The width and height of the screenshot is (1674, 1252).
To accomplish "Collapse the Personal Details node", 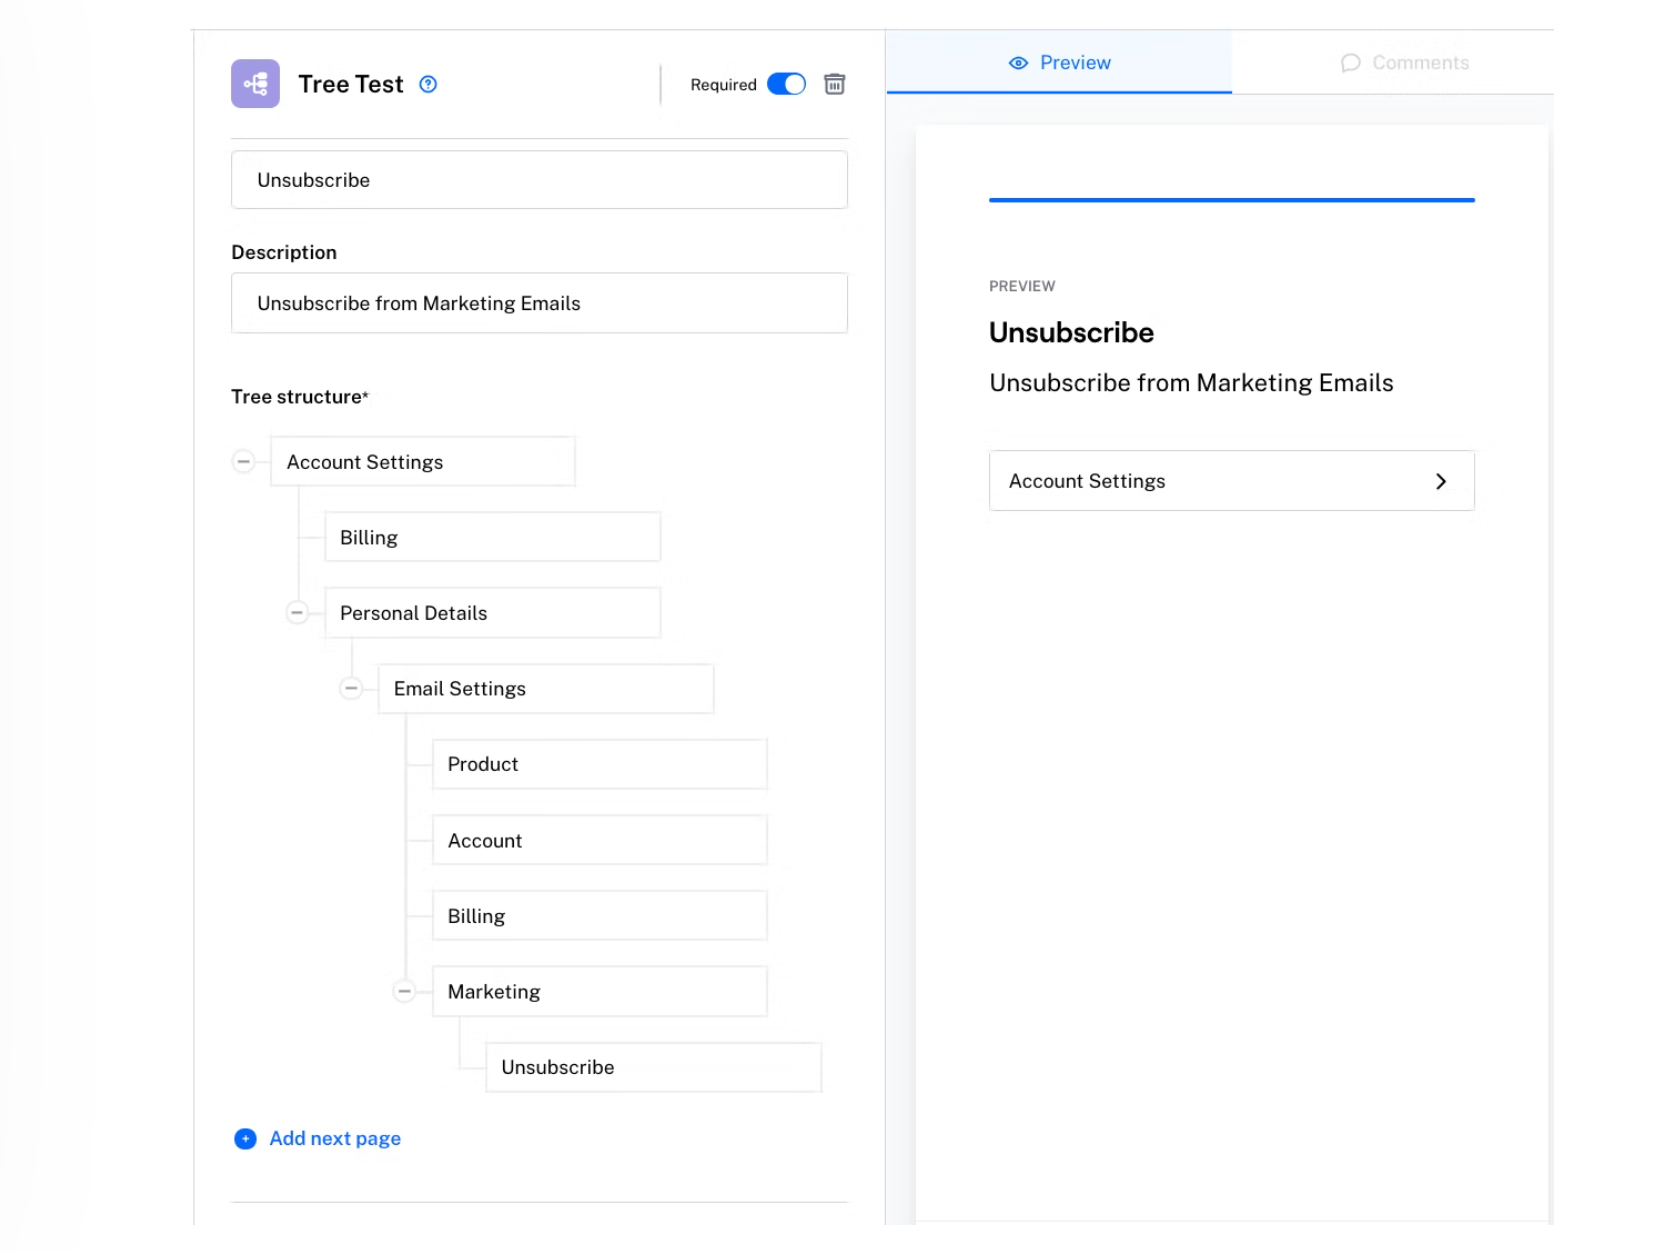I will point(297,612).
